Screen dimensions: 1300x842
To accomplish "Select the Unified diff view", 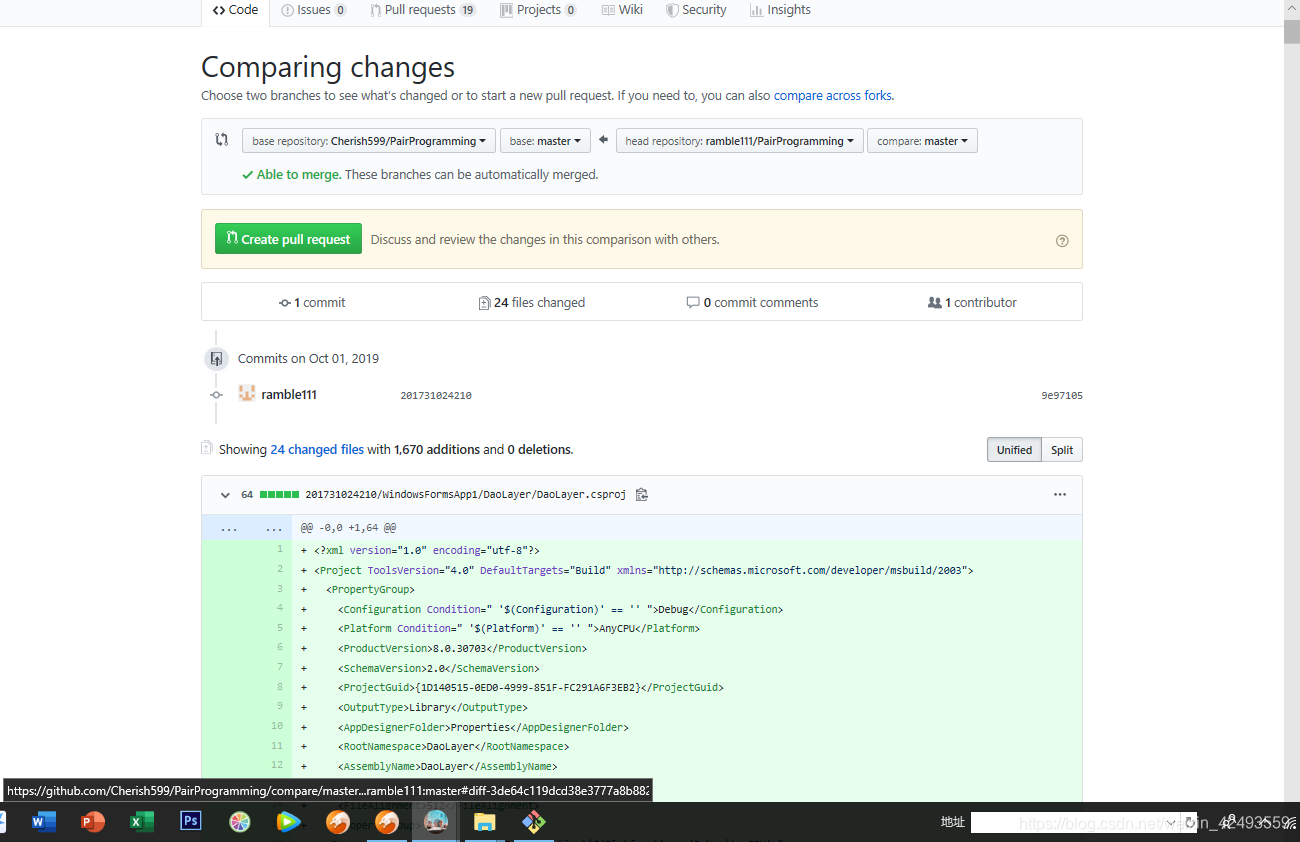I will (1014, 450).
